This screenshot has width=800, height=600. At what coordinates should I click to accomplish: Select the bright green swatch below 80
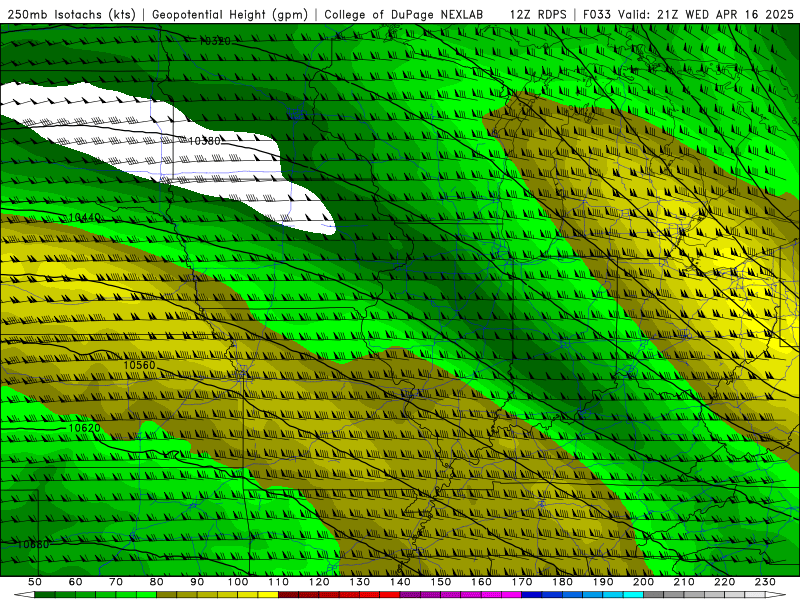point(146,595)
